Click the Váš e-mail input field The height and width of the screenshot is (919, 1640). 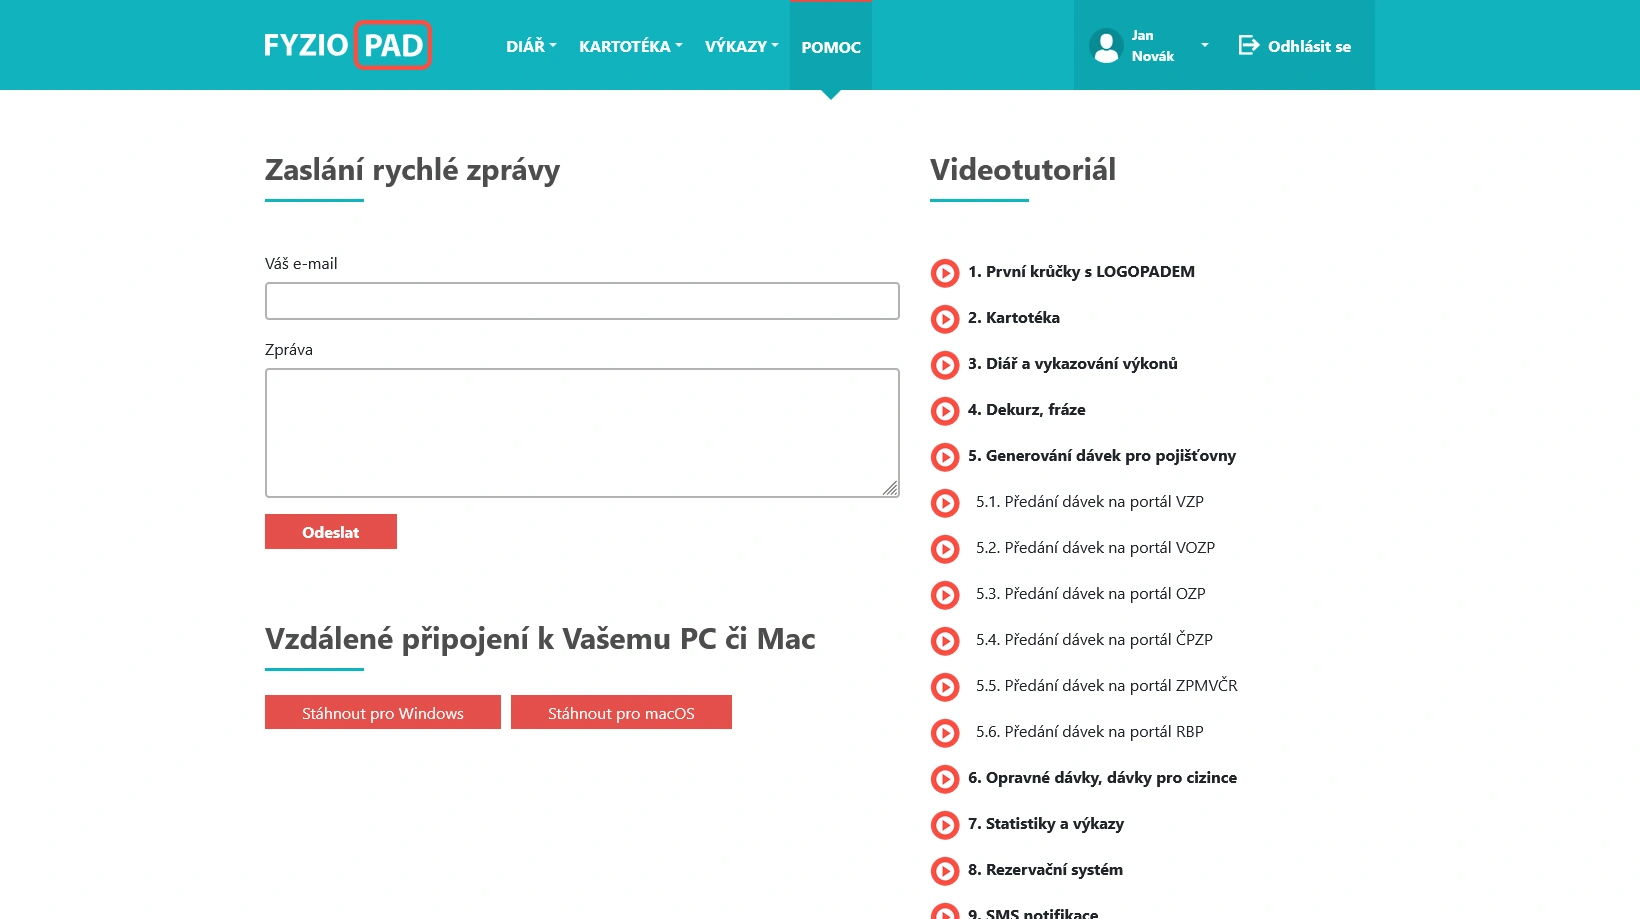[582, 300]
